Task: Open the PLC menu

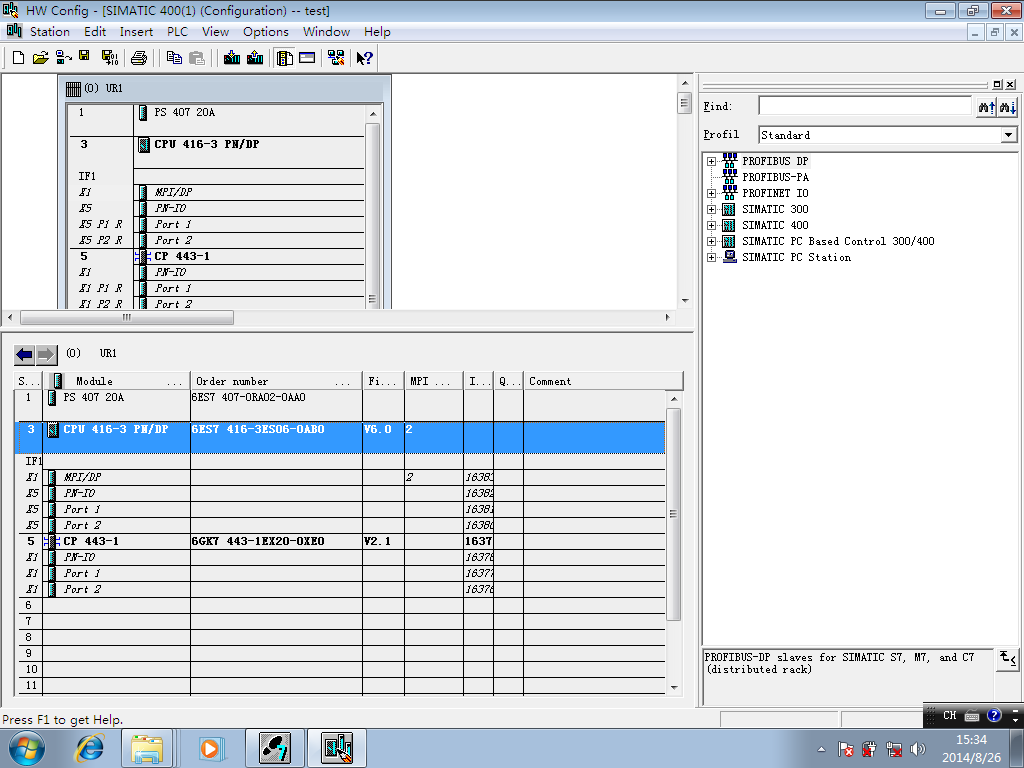Action: (177, 32)
